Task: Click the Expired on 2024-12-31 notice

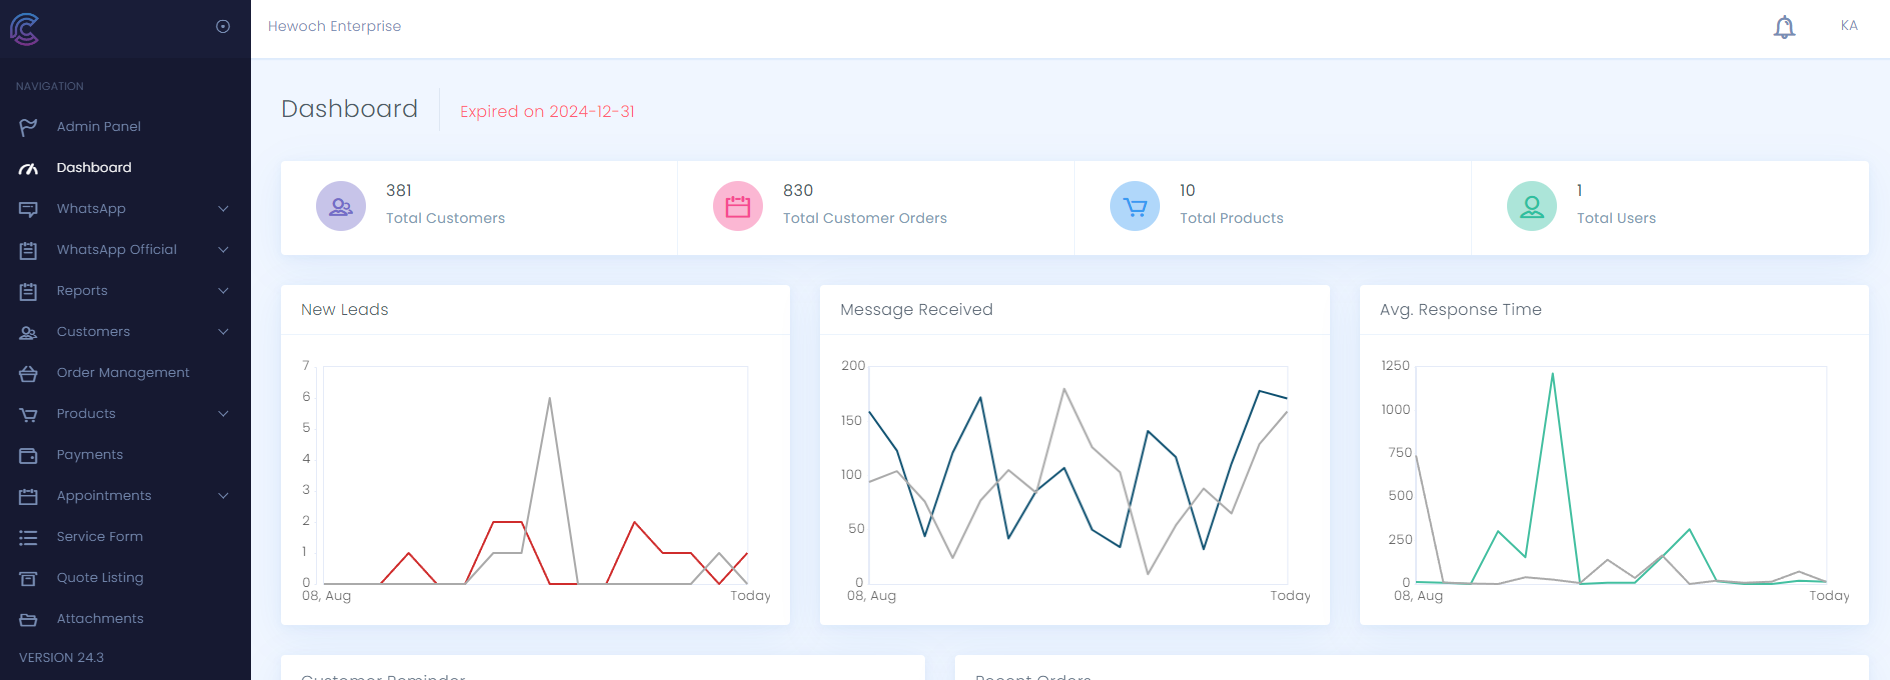Action: point(547,111)
